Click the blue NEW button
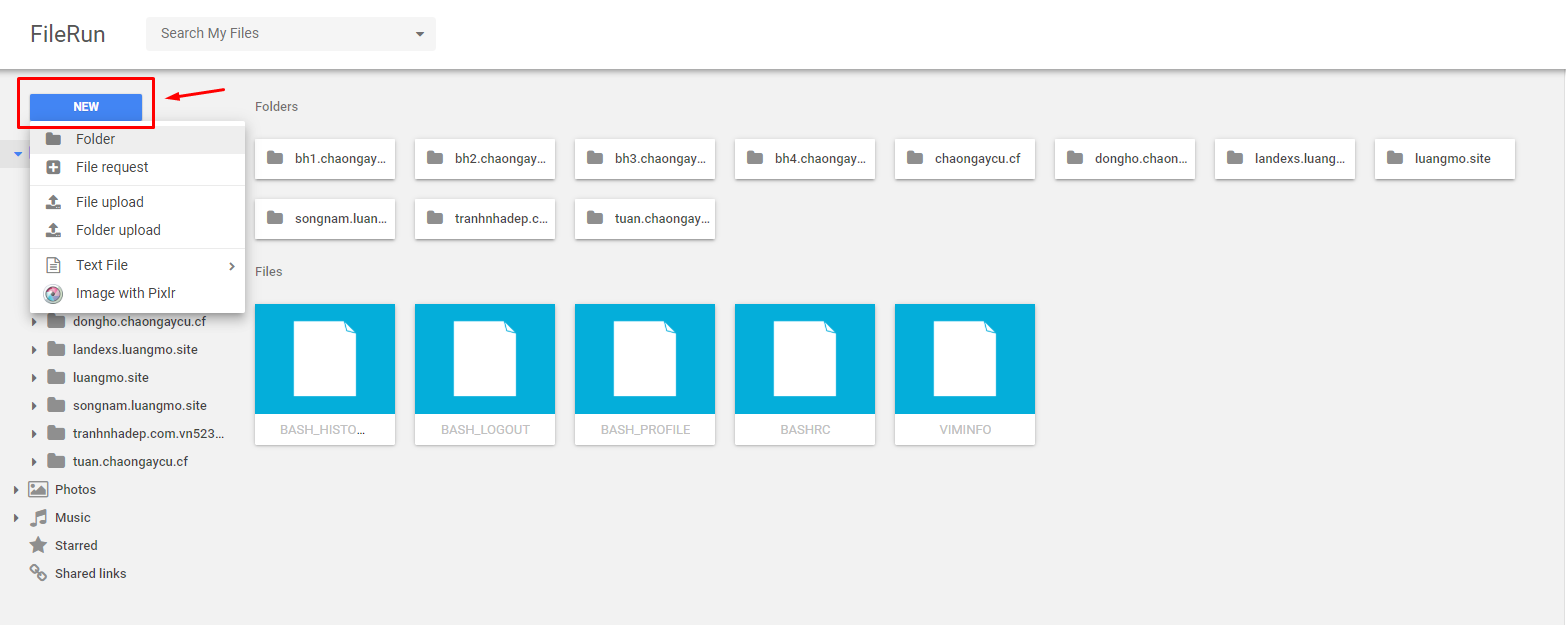1566x625 pixels. tap(86, 107)
